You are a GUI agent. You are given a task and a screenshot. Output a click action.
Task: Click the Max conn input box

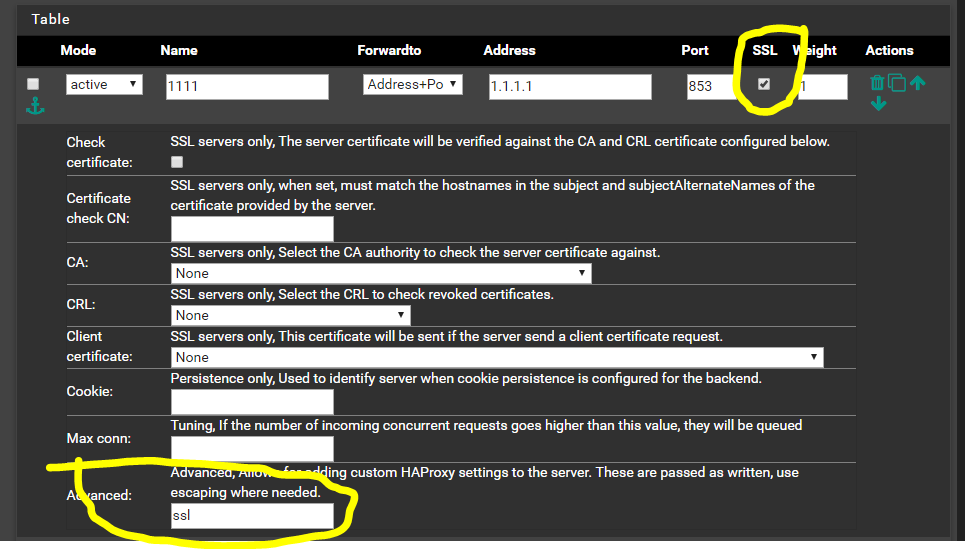(x=252, y=449)
